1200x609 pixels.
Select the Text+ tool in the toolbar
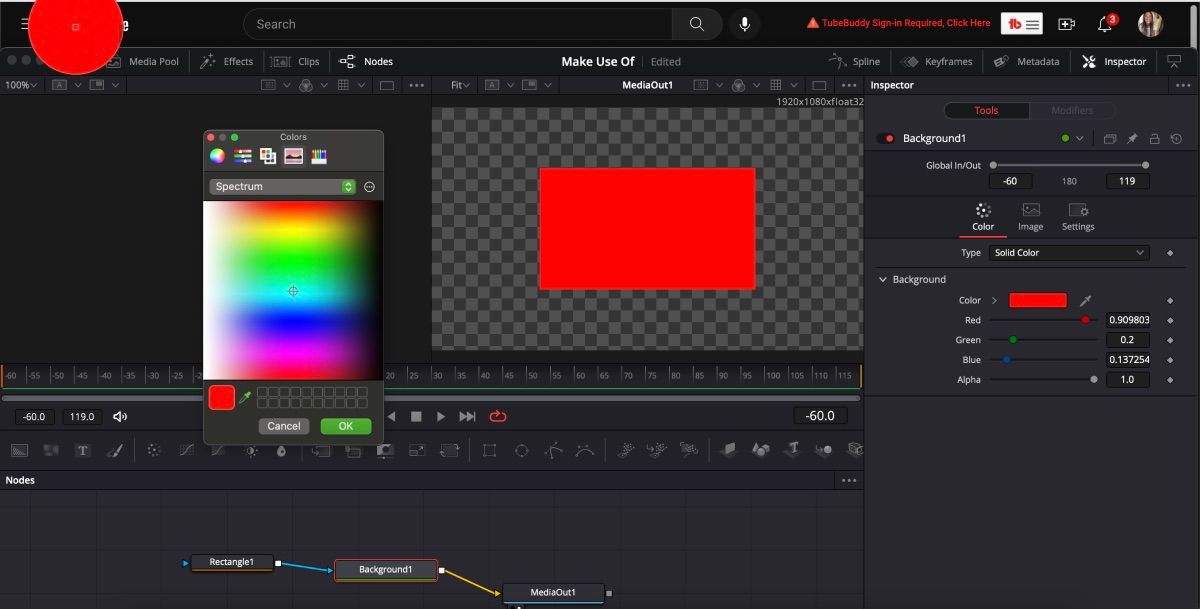coord(83,450)
